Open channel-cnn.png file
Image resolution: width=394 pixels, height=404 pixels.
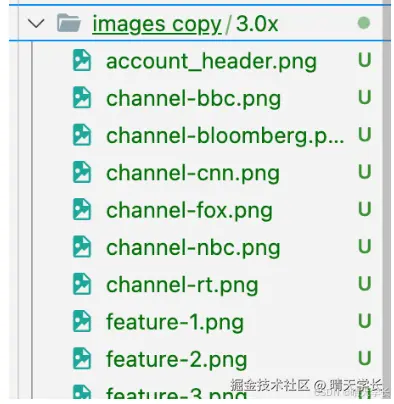coord(193,174)
